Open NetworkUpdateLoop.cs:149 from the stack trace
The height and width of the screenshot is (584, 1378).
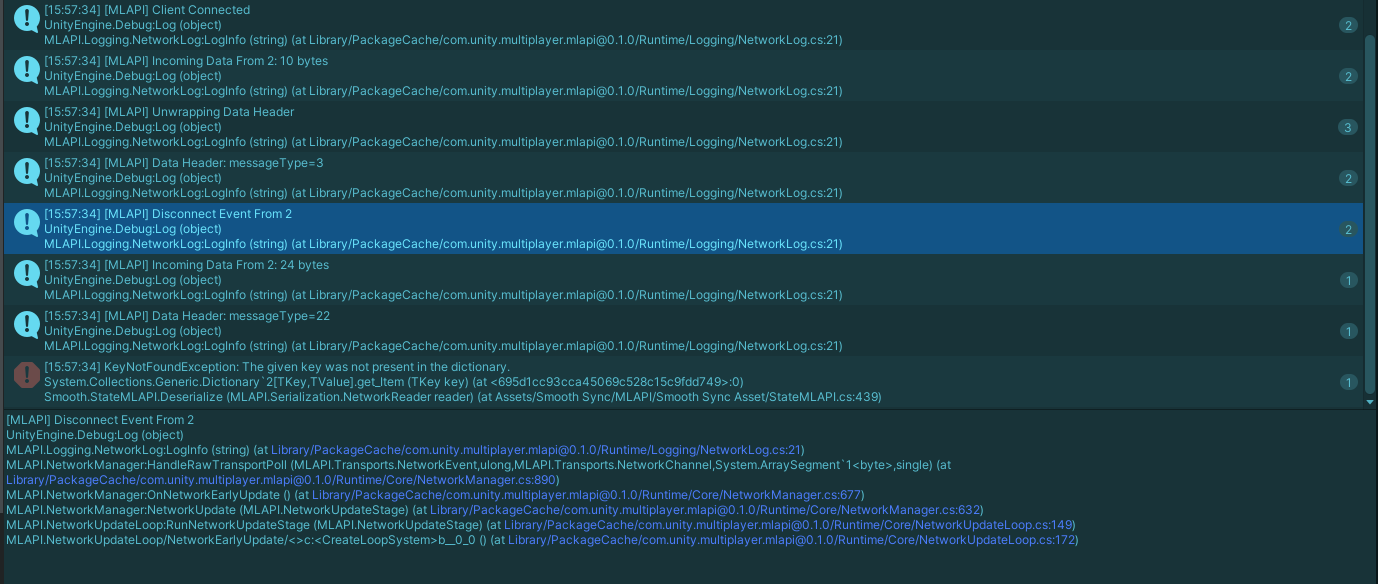[790, 524]
